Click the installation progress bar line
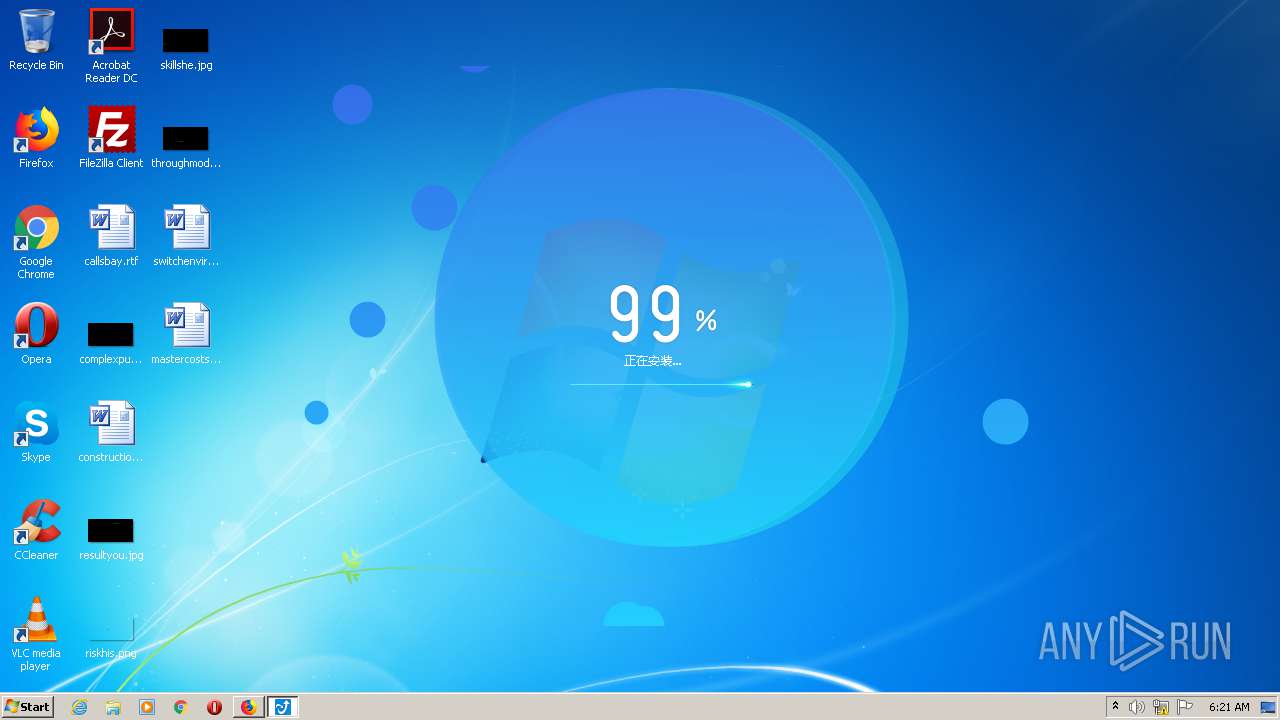 click(661, 384)
